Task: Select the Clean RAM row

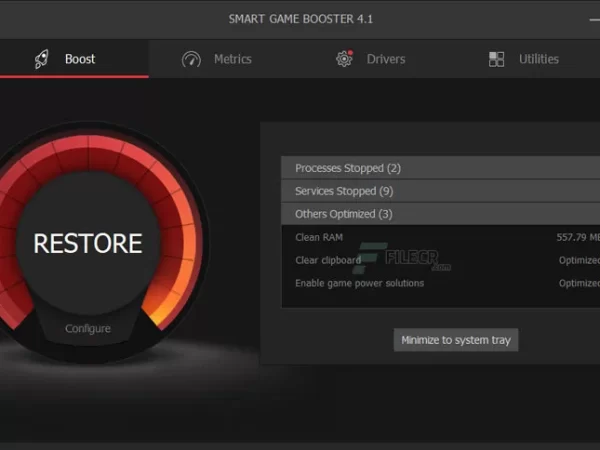Action: click(x=440, y=237)
